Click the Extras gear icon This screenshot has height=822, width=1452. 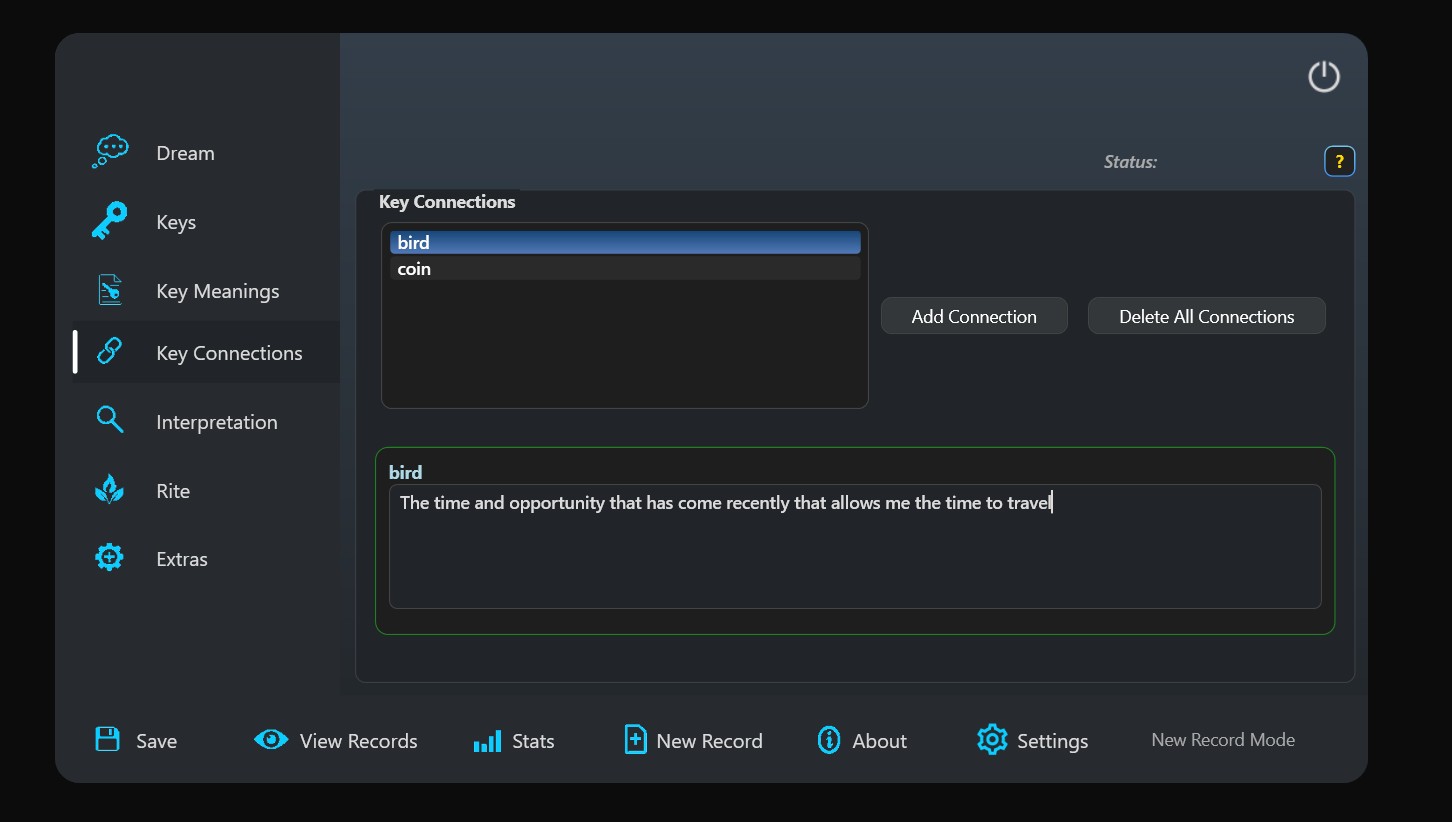[x=109, y=558]
